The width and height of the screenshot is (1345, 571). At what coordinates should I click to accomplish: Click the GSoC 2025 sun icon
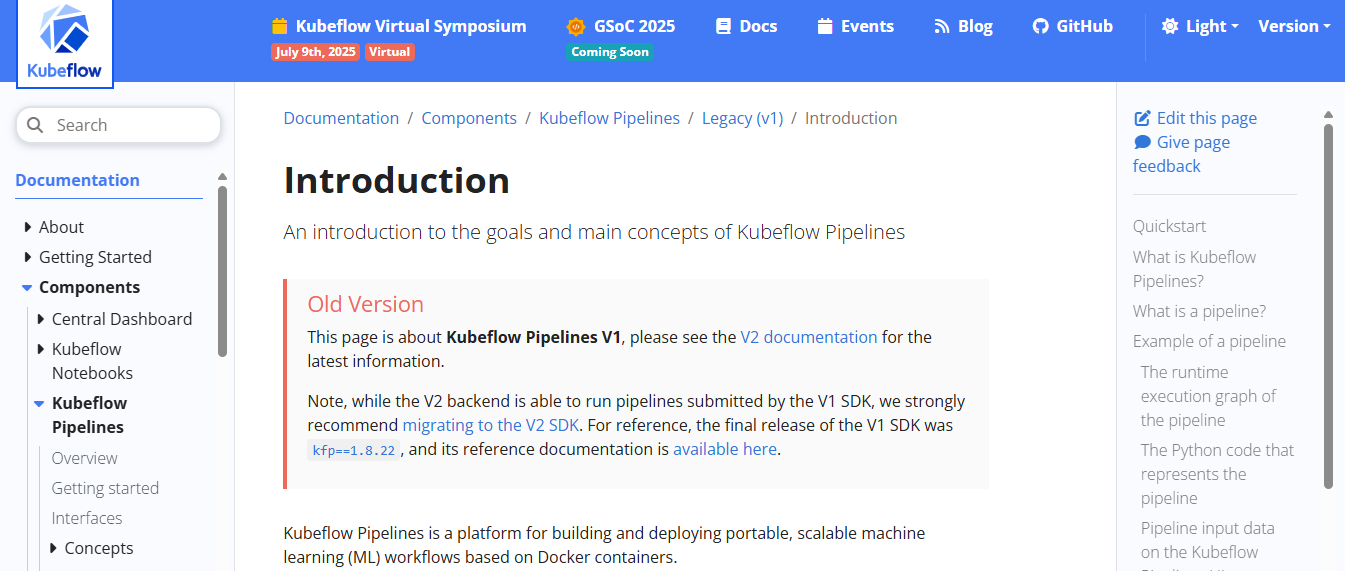(575, 27)
